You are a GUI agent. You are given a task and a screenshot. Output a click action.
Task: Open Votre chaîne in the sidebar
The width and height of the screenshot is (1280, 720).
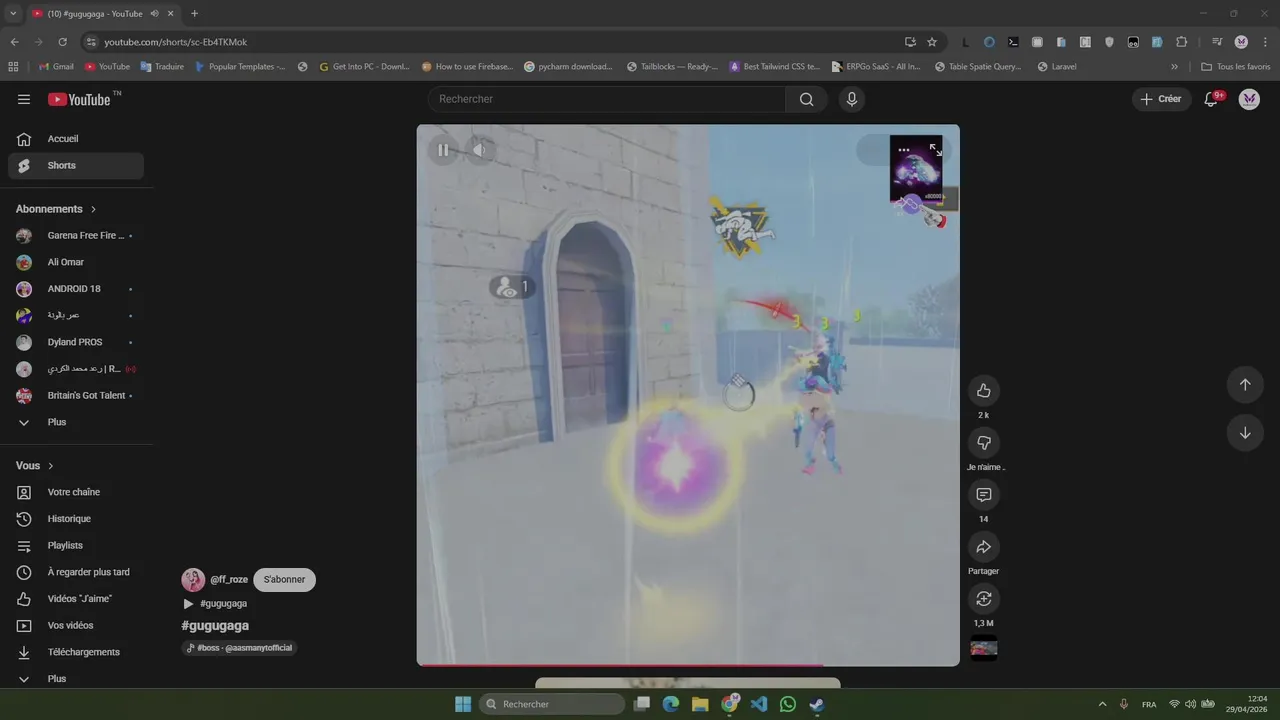coord(76,492)
